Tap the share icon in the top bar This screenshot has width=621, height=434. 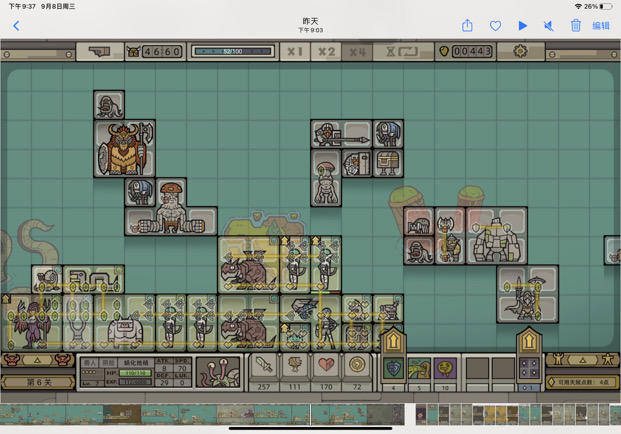point(467,26)
